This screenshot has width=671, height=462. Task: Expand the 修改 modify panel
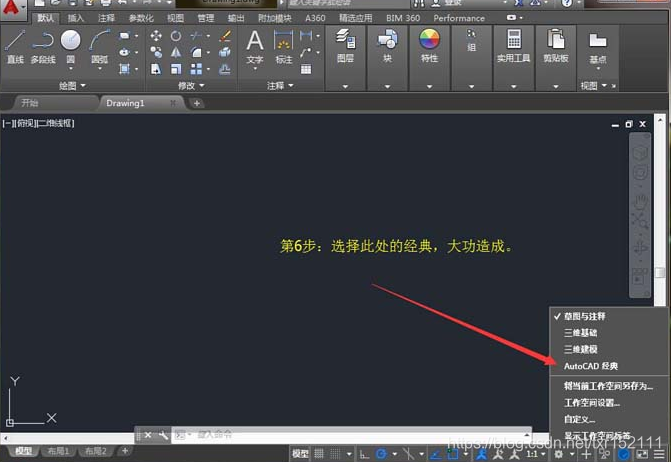[x=191, y=86]
